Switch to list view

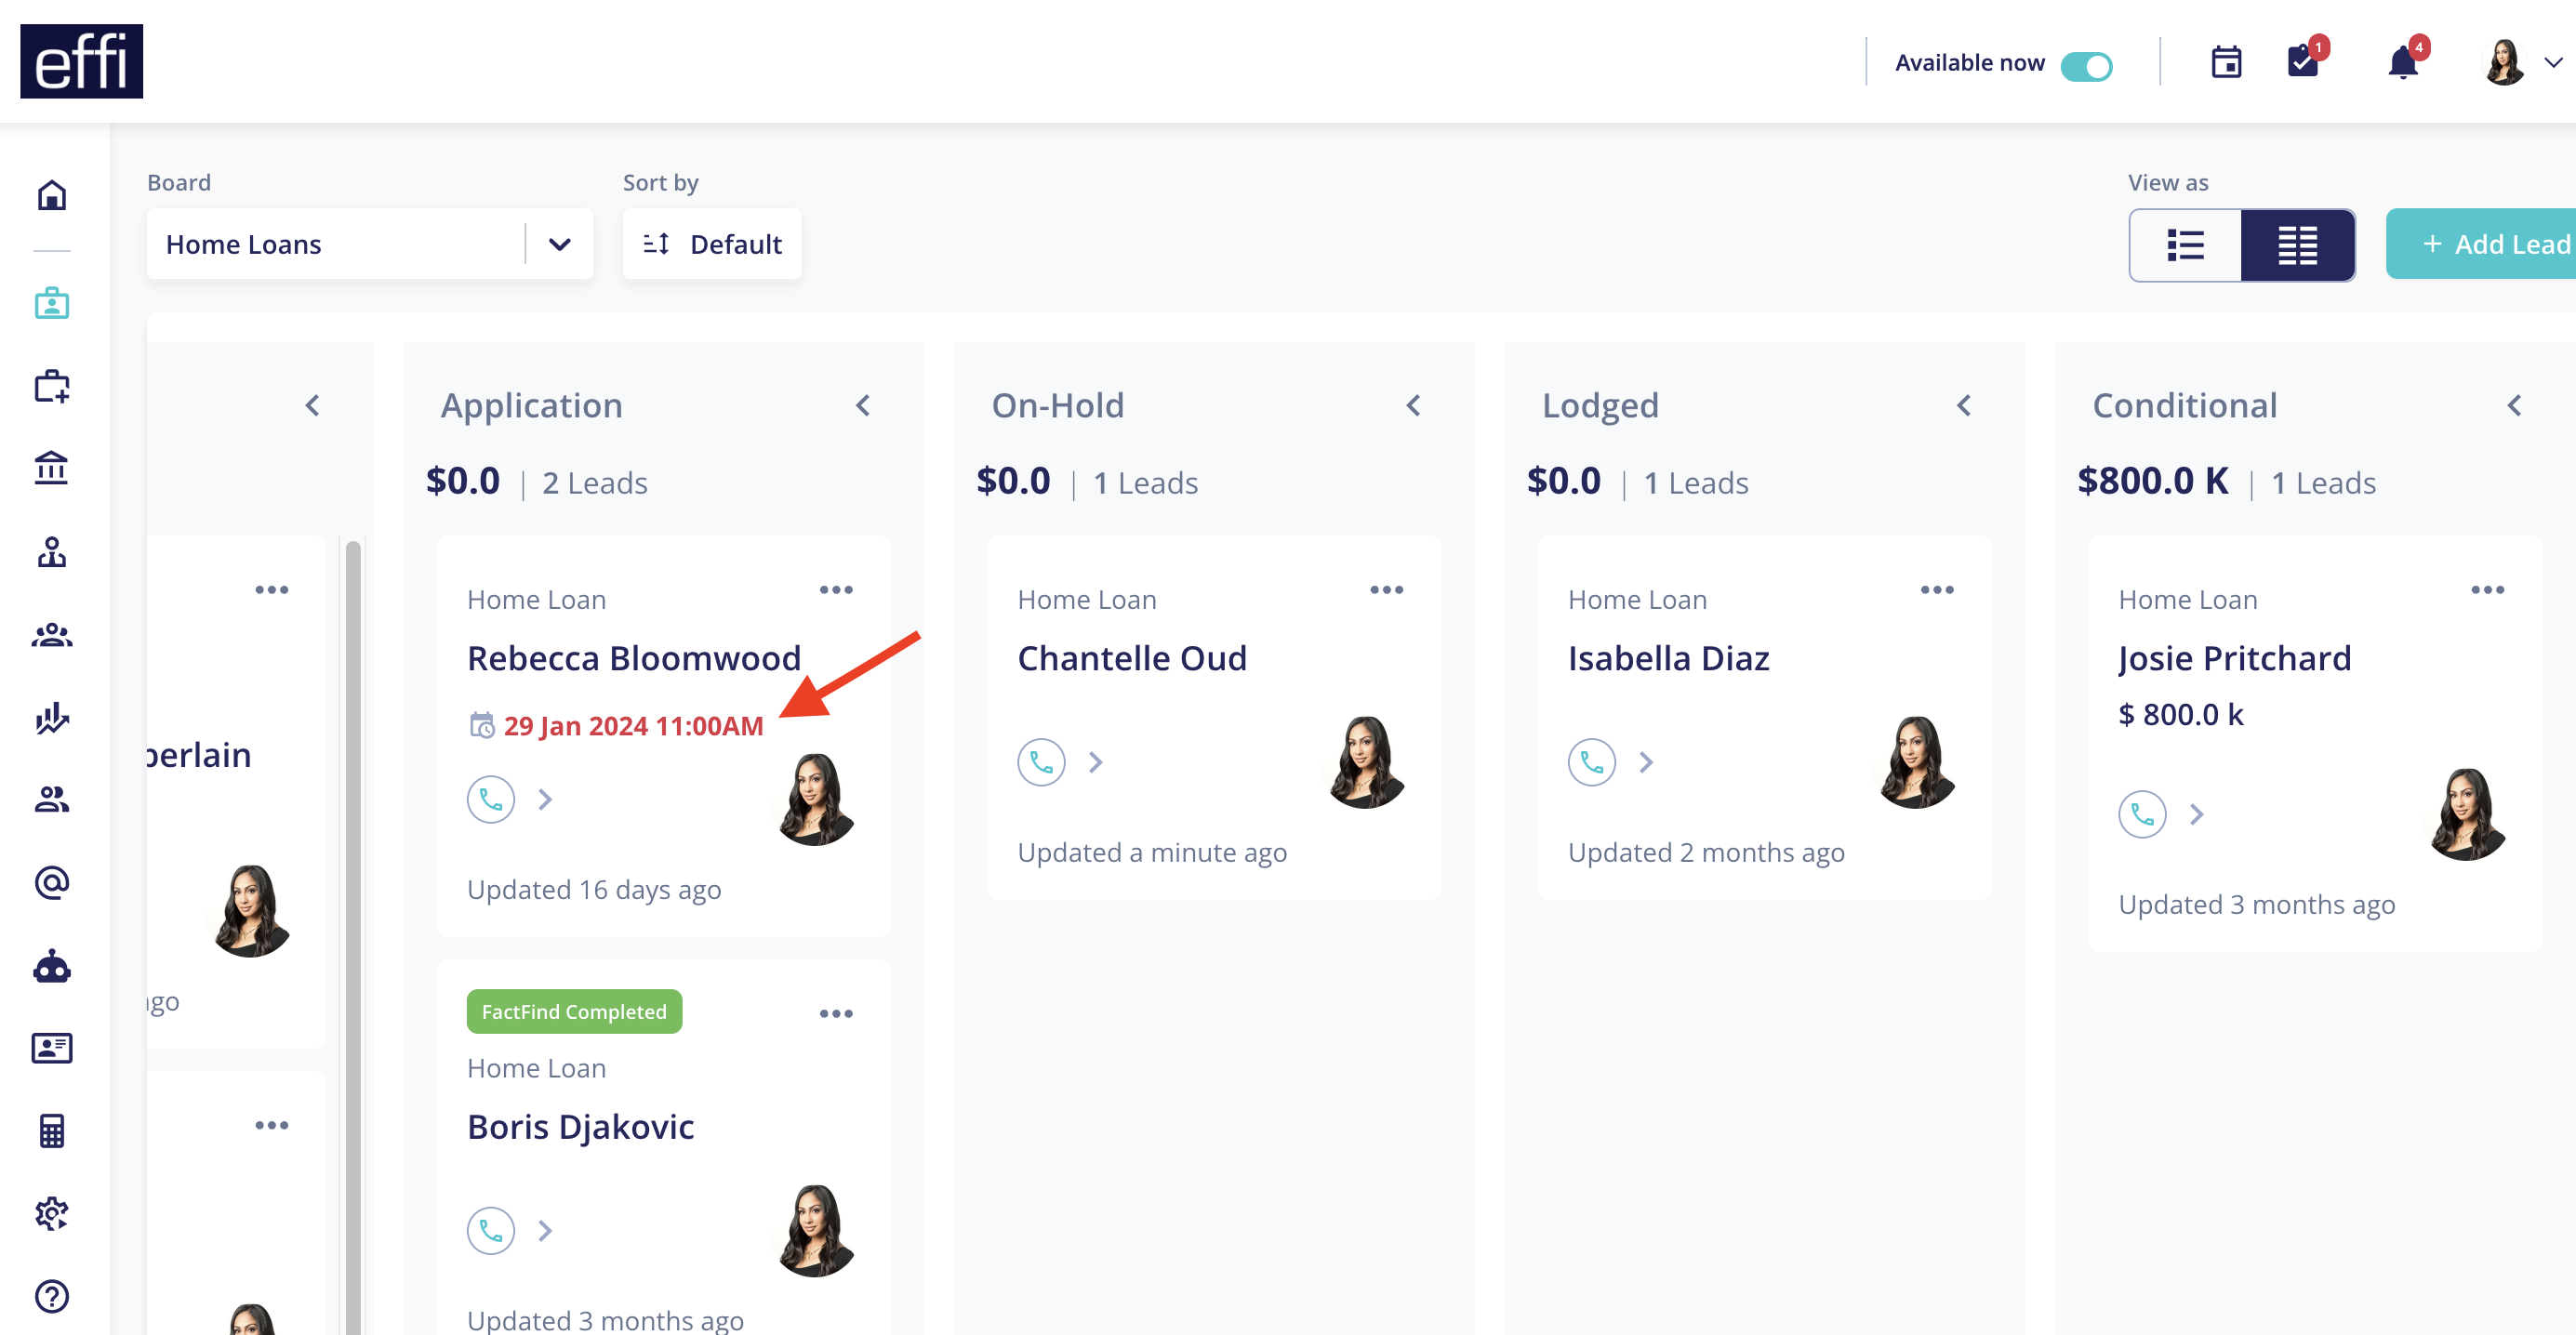[x=2185, y=245]
